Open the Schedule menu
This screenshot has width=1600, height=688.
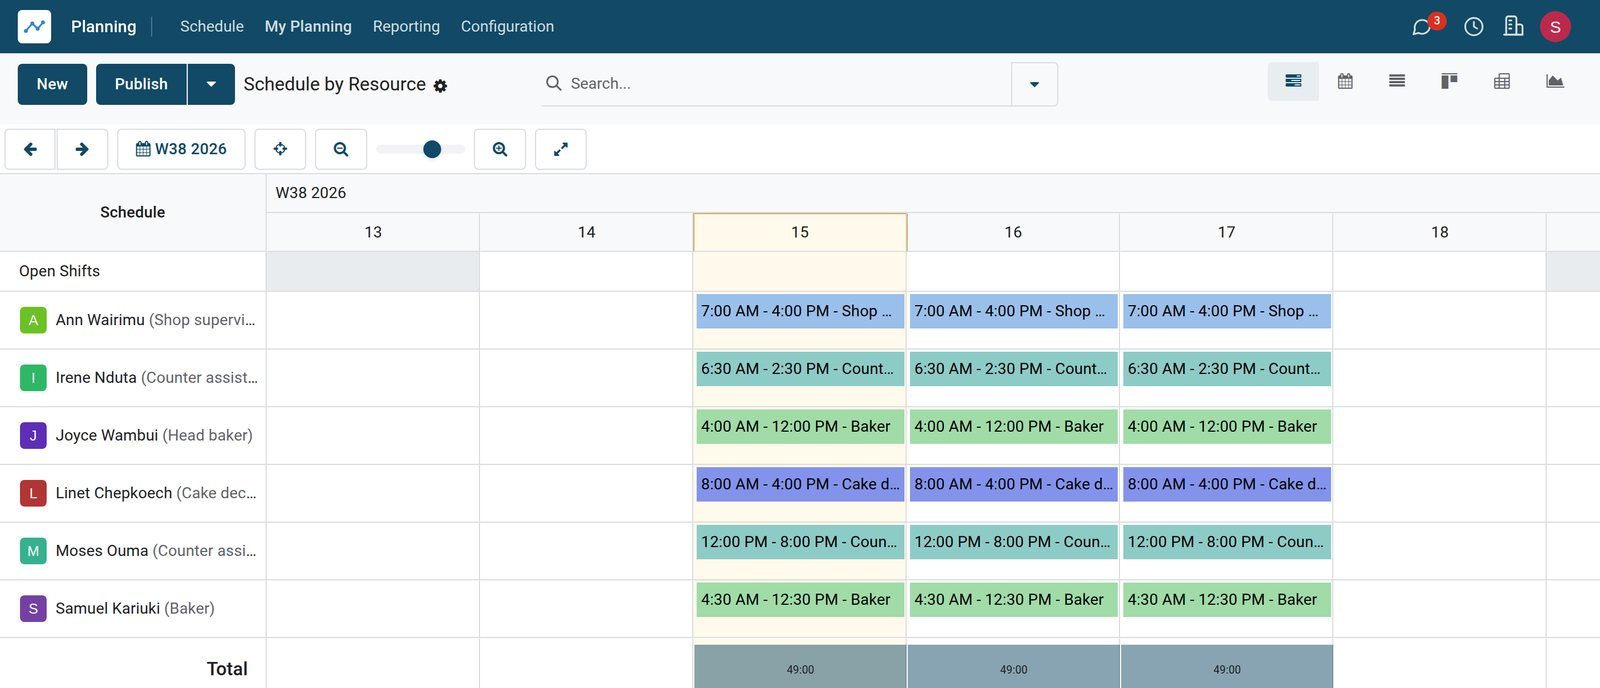212,26
